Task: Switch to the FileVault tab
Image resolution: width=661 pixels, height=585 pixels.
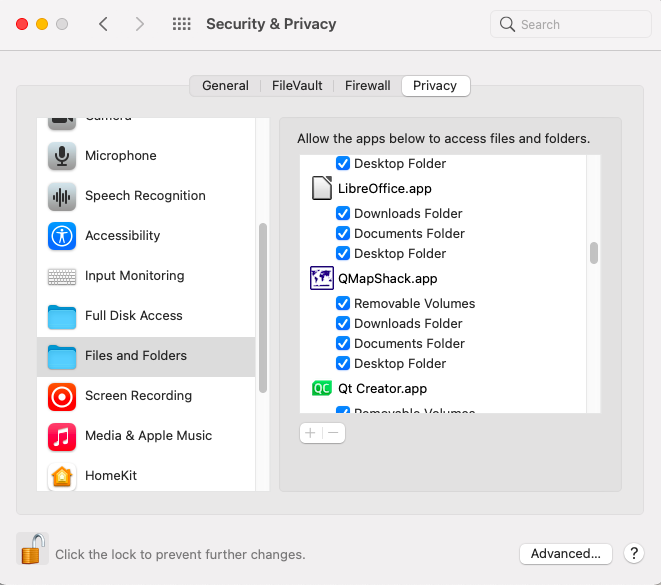Action: point(297,86)
